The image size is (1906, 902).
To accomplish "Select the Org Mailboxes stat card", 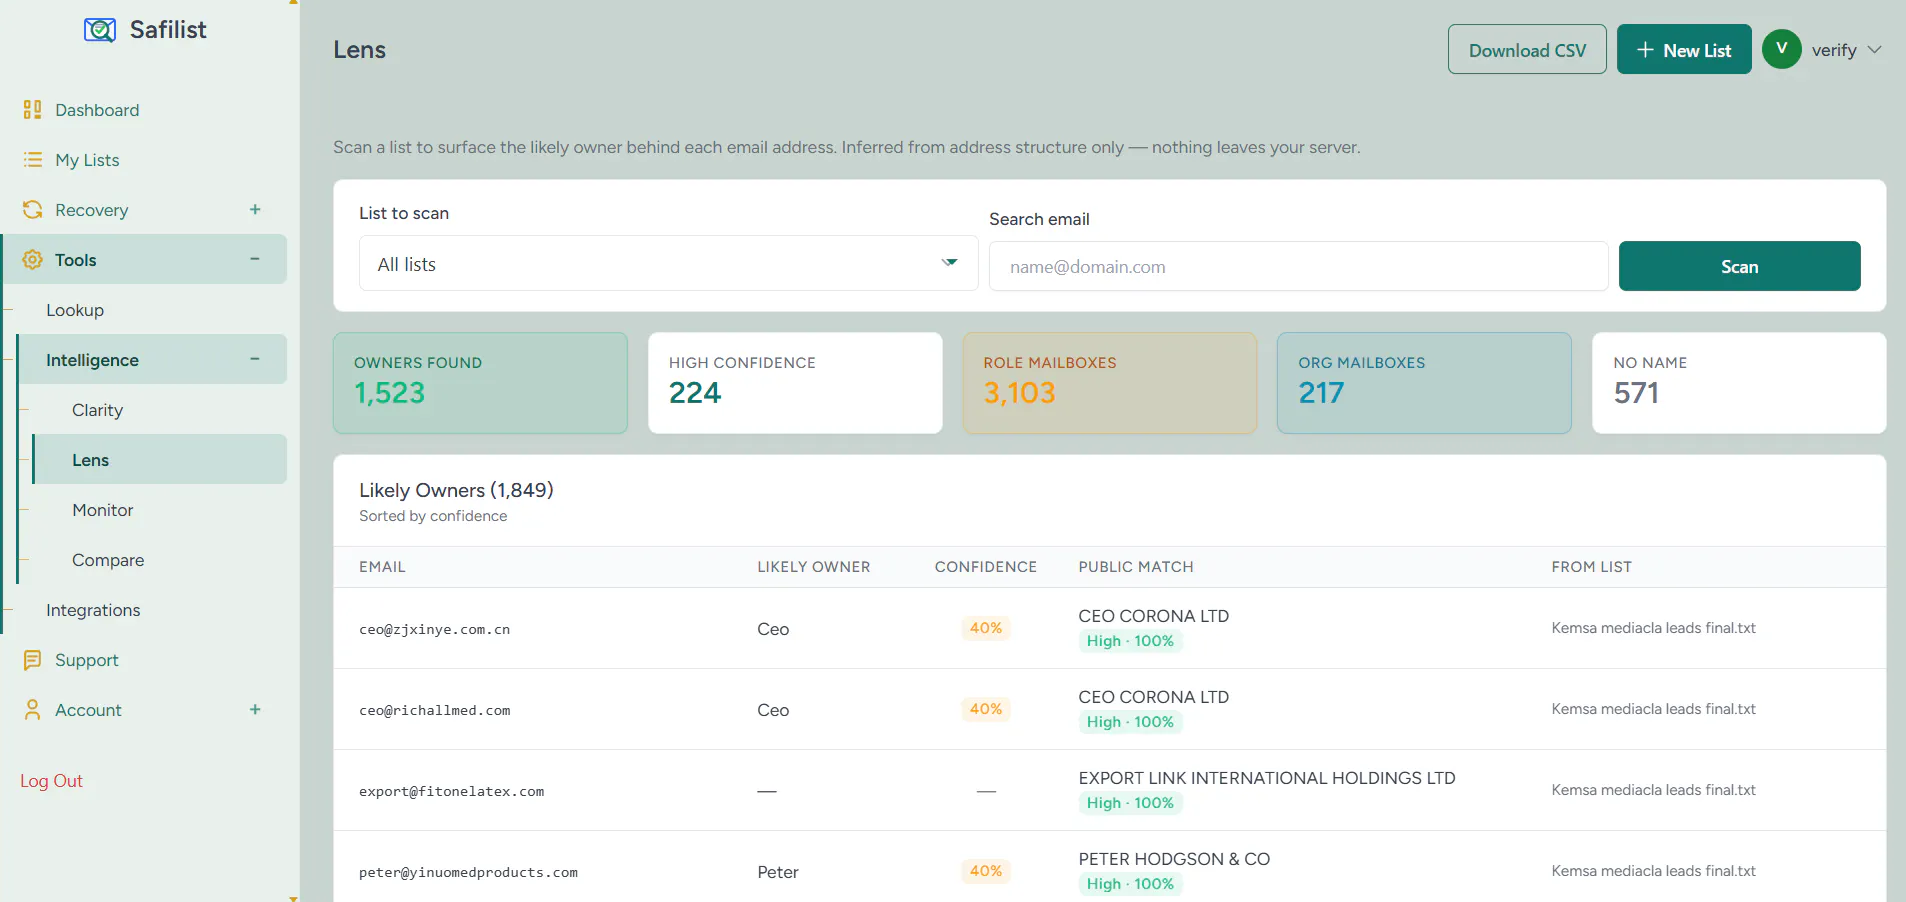I will click(1424, 383).
